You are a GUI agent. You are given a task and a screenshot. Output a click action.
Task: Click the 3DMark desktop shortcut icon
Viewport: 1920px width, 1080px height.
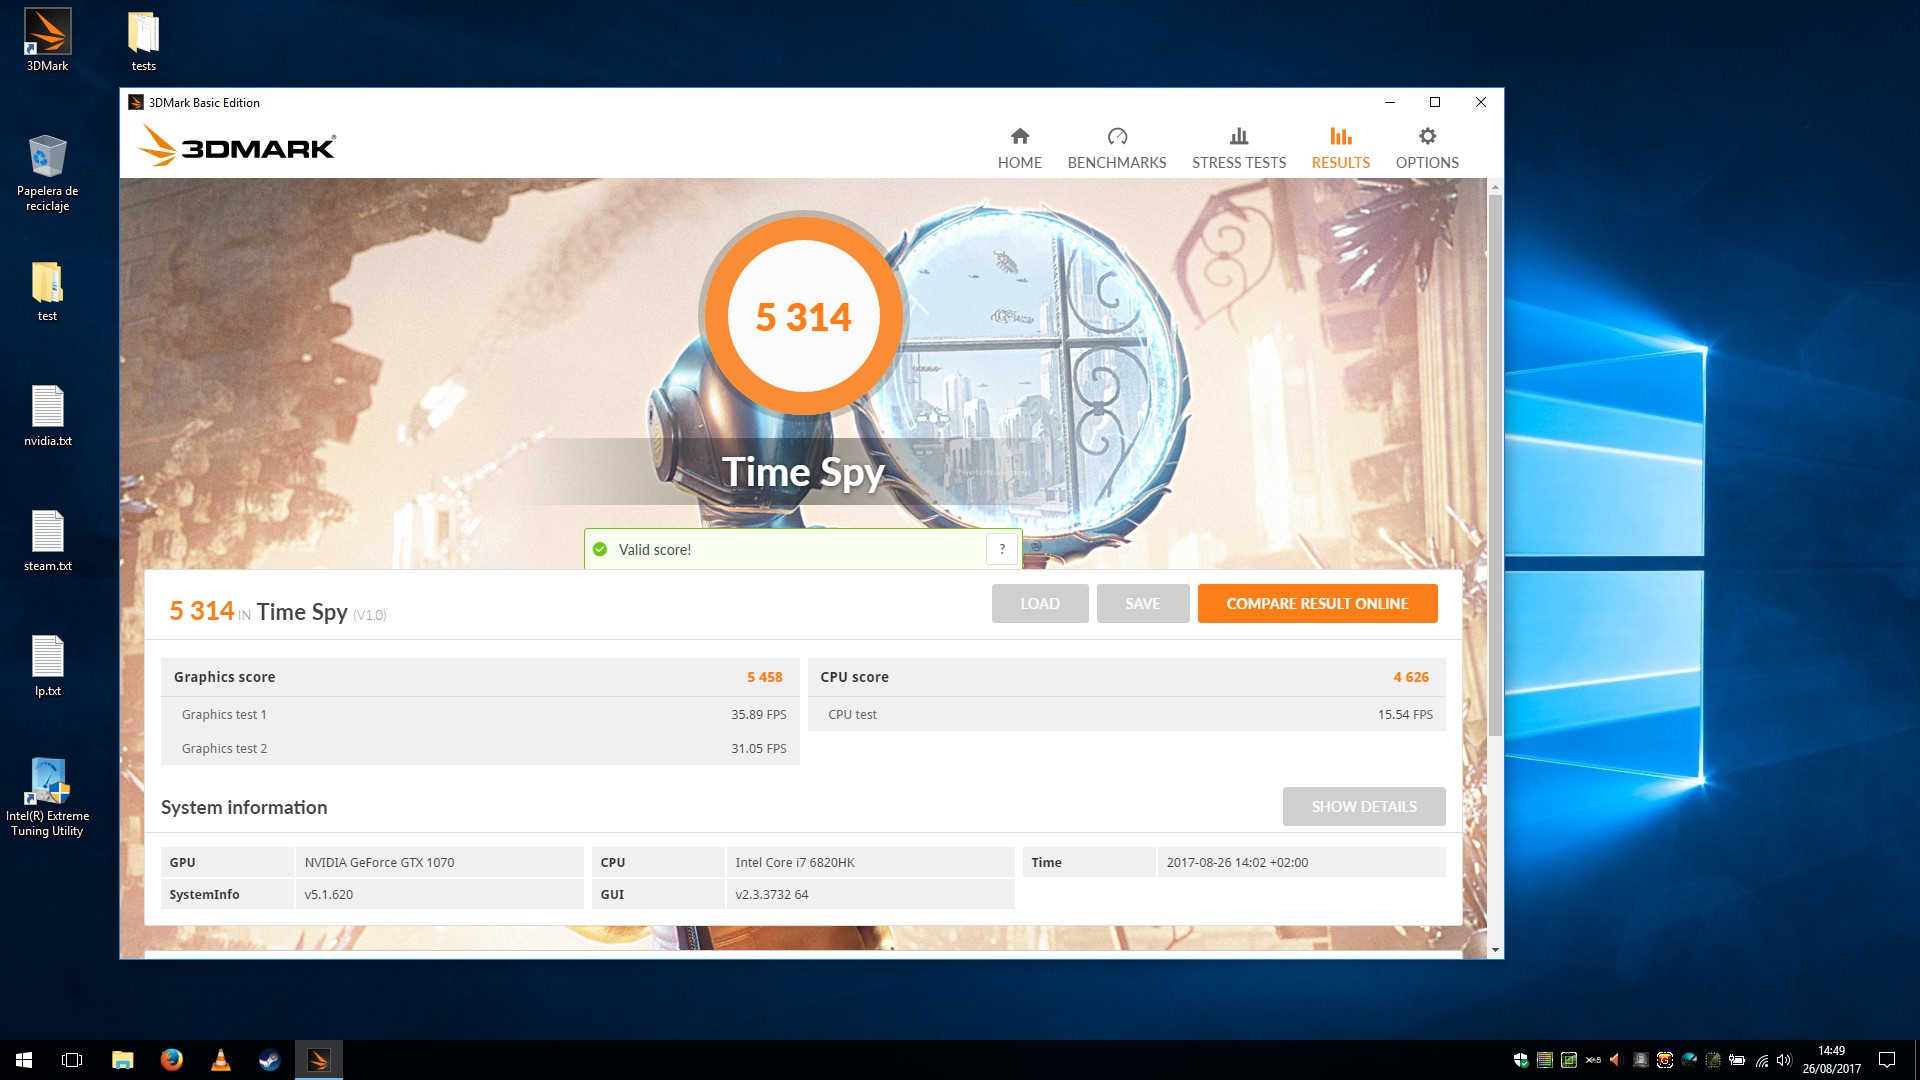(x=47, y=40)
